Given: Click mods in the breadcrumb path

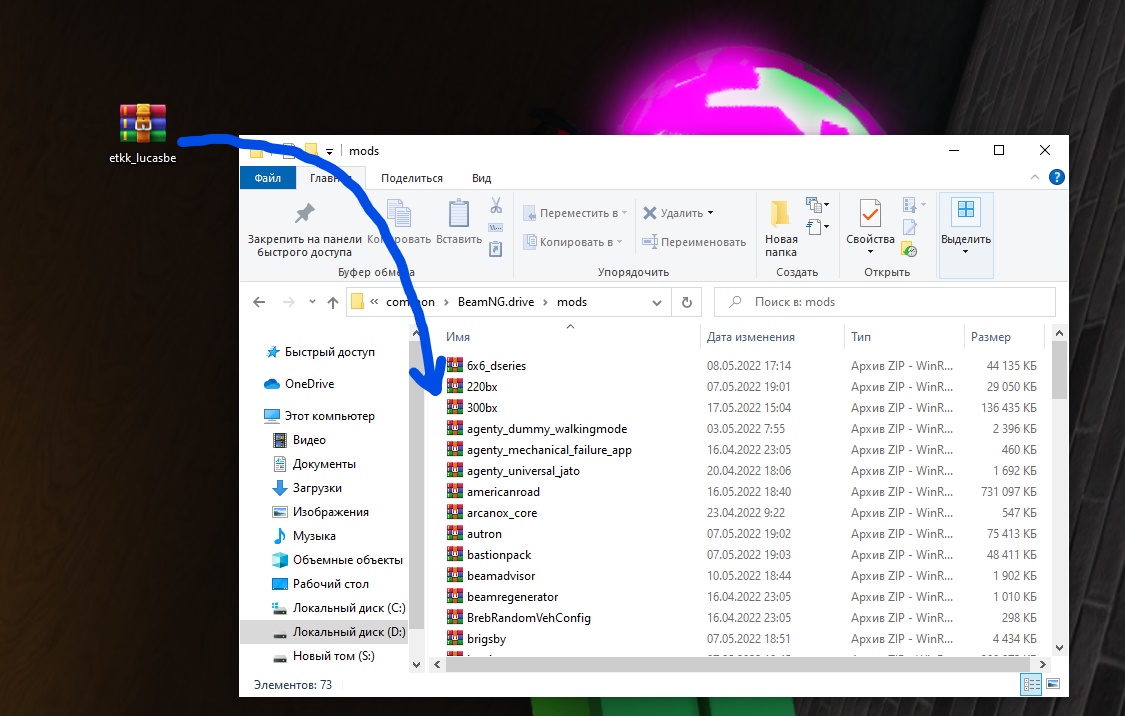Looking at the screenshot, I should (x=572, y=302).
